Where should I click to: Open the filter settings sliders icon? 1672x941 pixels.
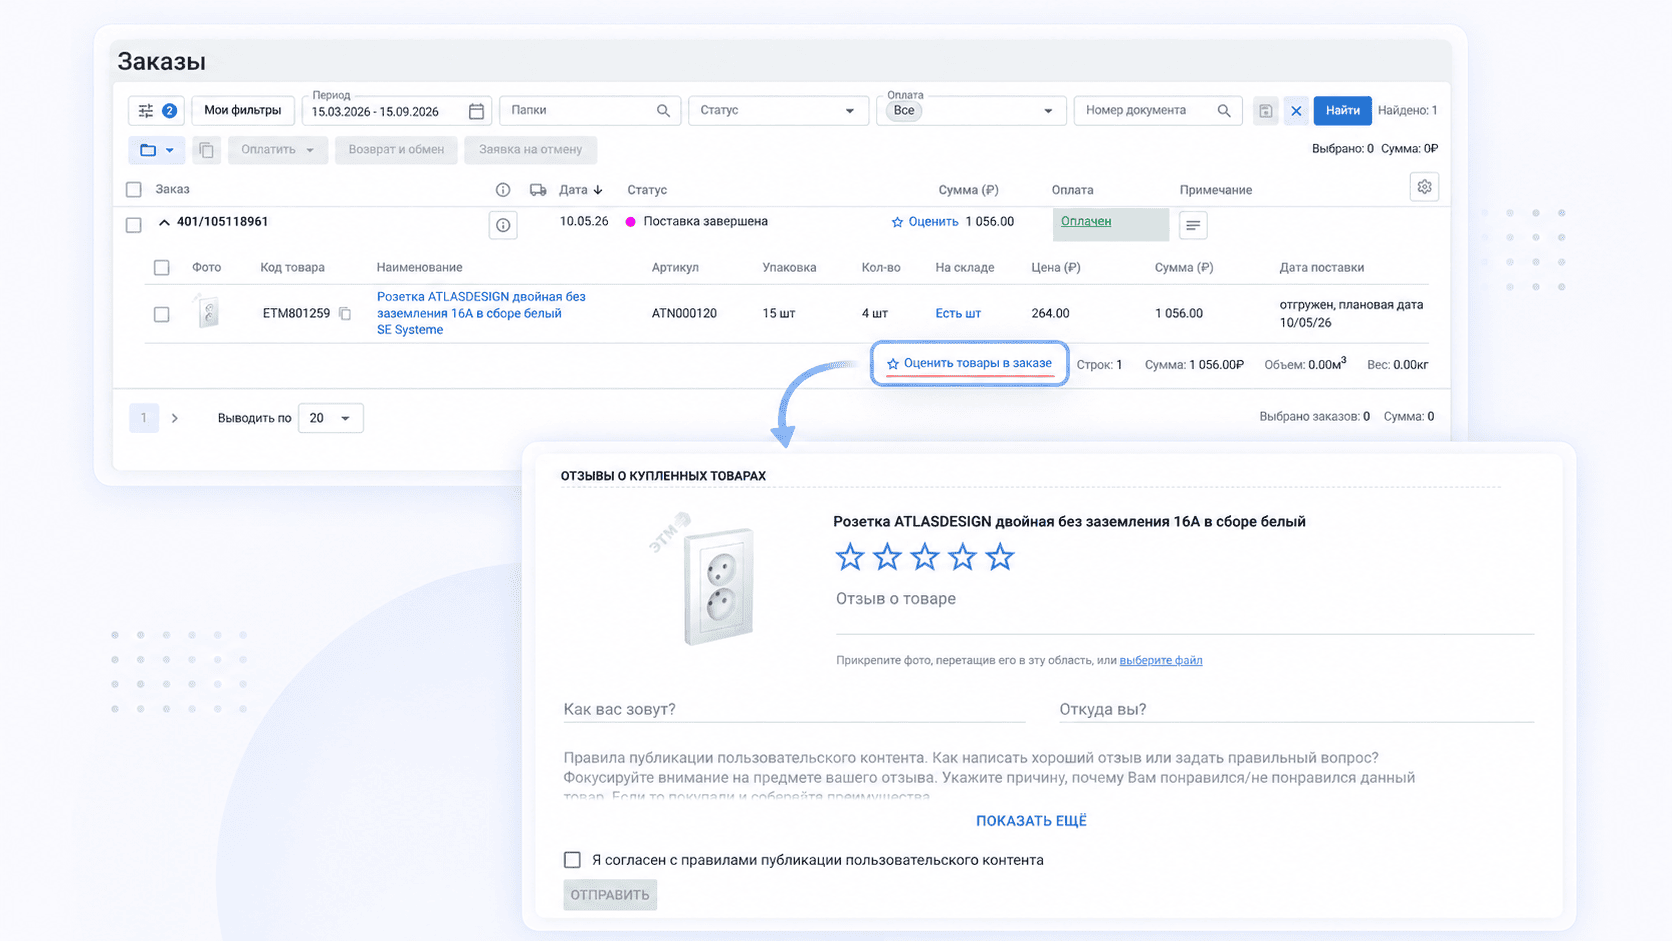(146, 111)
